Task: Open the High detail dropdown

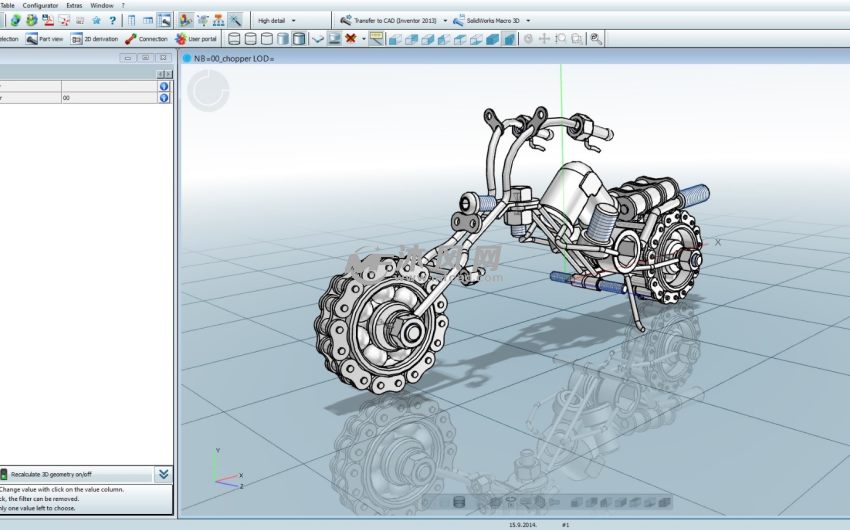Action: click(x=276, y=20)
